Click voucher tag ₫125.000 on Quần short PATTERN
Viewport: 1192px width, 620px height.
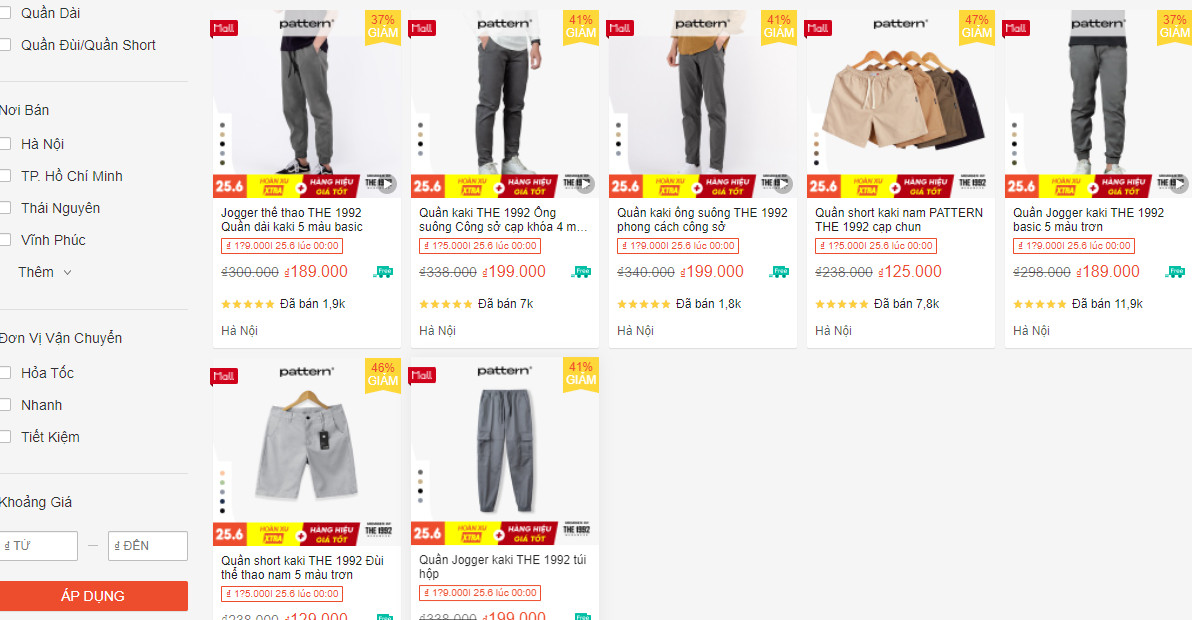coord(876,246)
